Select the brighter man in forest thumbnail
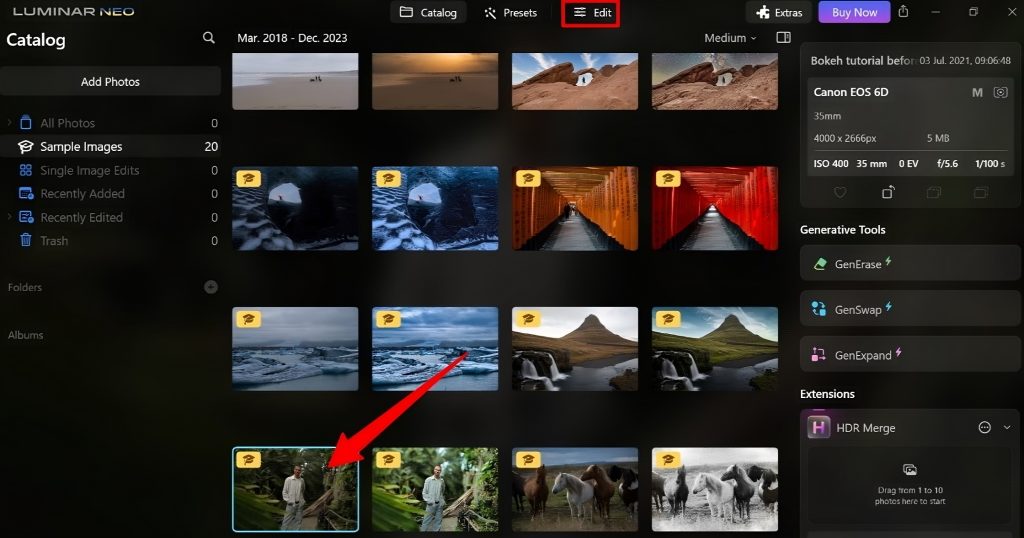 click(x=435, y=490)
